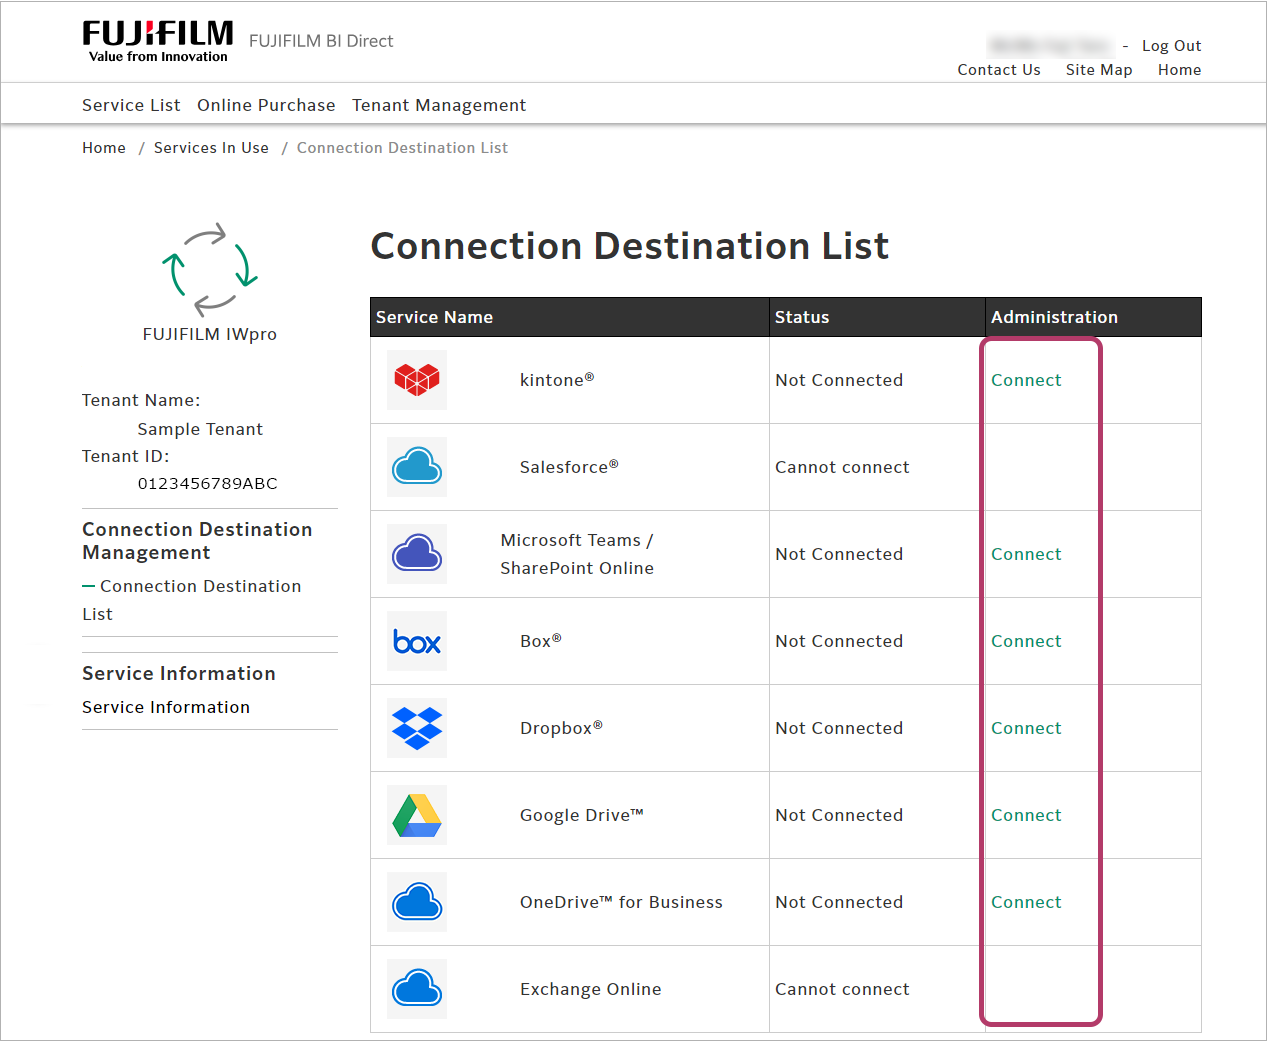1267x1041 pixels.
Task: Connect the Google Drive service
Action: pyautogui.click(x=1026, y=815)
